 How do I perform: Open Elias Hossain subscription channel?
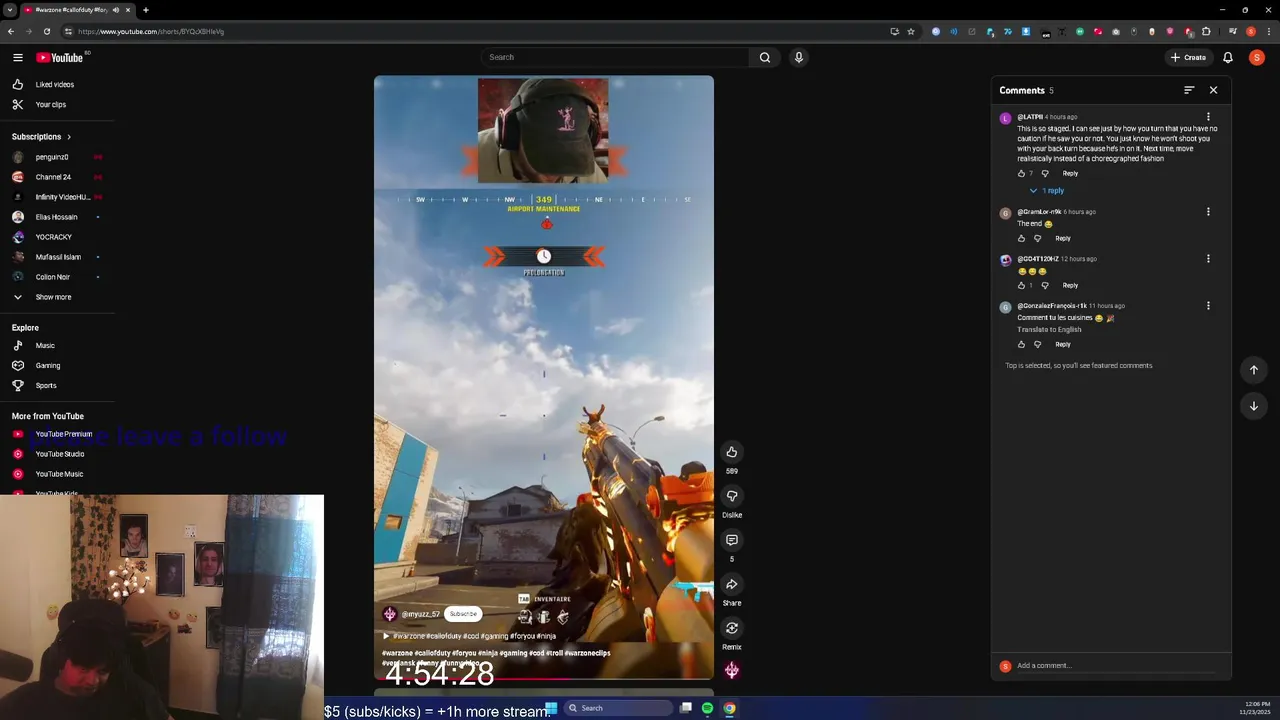[x=57, y=217]
